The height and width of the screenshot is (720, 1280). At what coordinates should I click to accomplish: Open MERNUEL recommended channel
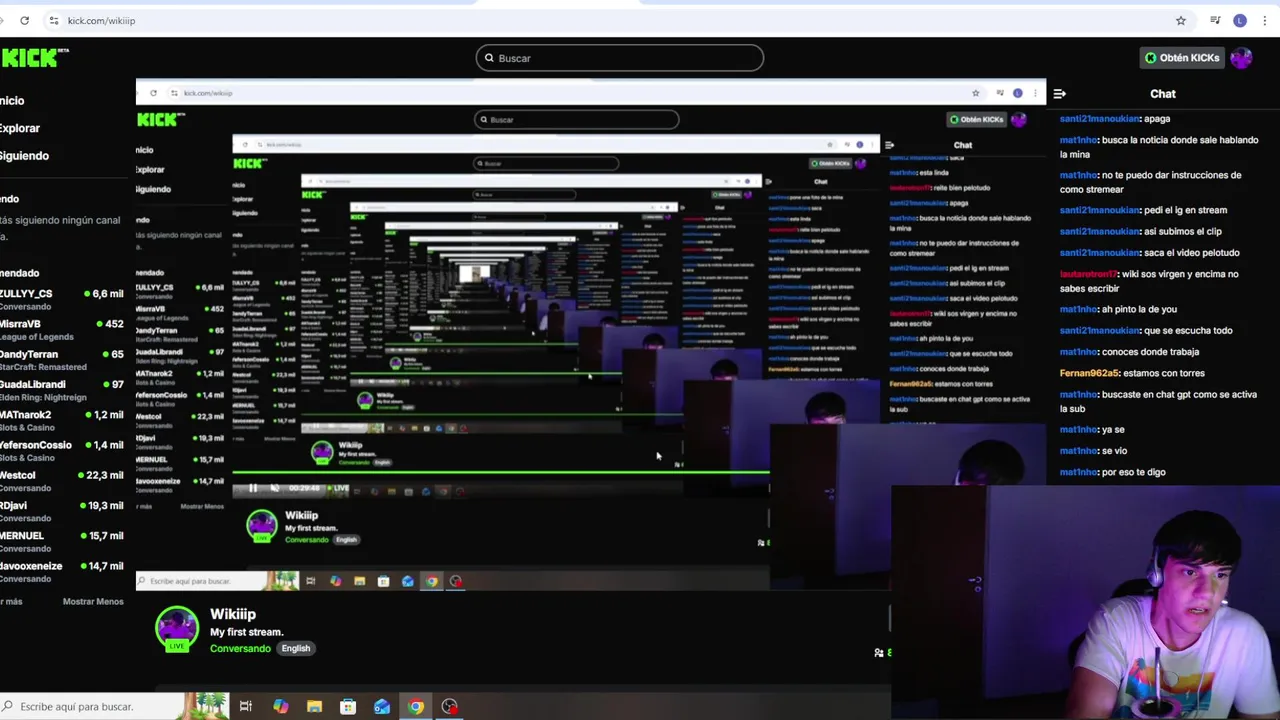[x=62, y=541]
